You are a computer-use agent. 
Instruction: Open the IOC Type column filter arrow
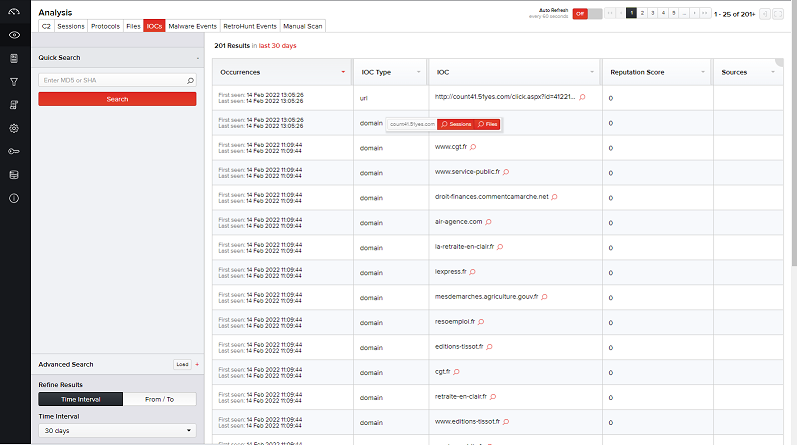coord(419,73)
